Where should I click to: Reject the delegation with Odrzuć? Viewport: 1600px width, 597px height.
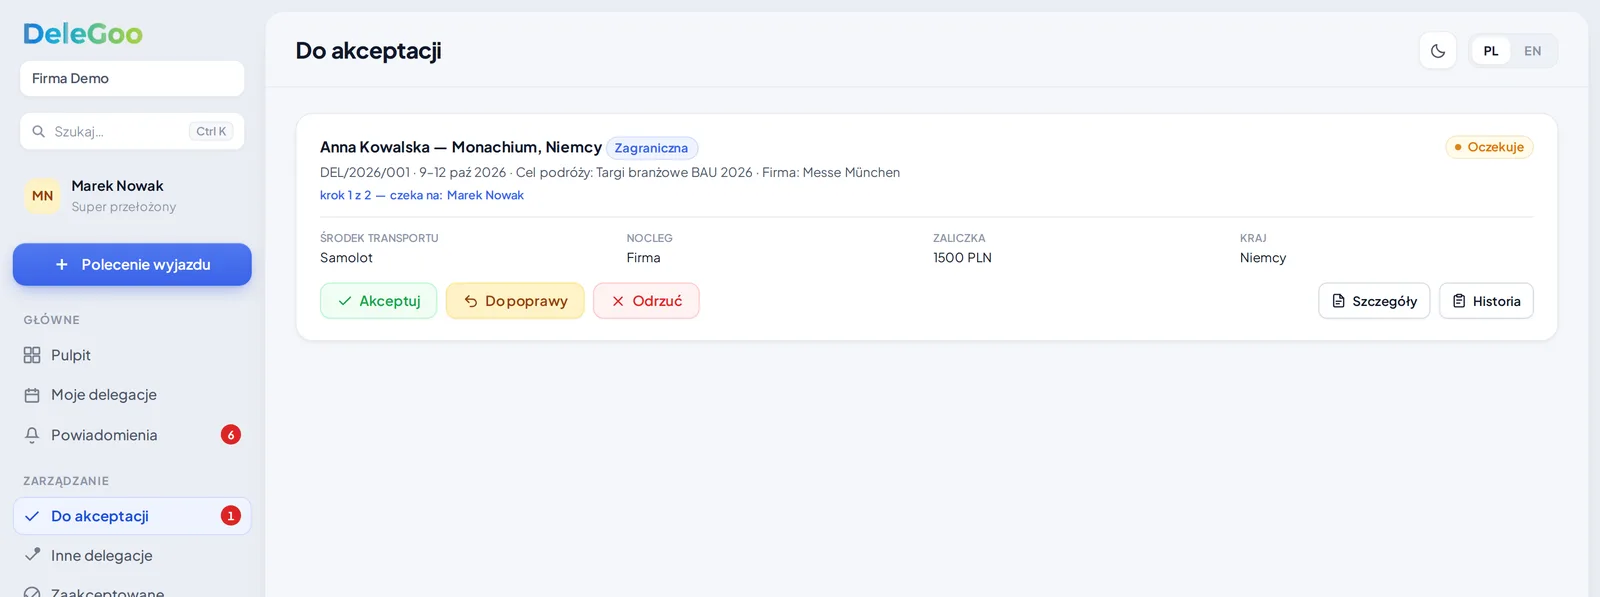click(x=646, y=301)
